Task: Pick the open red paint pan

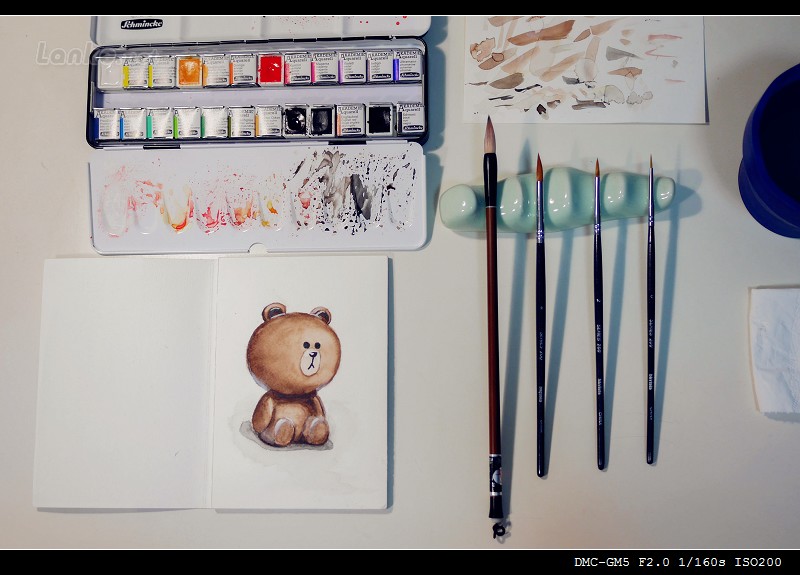Action: click(270, 69)
